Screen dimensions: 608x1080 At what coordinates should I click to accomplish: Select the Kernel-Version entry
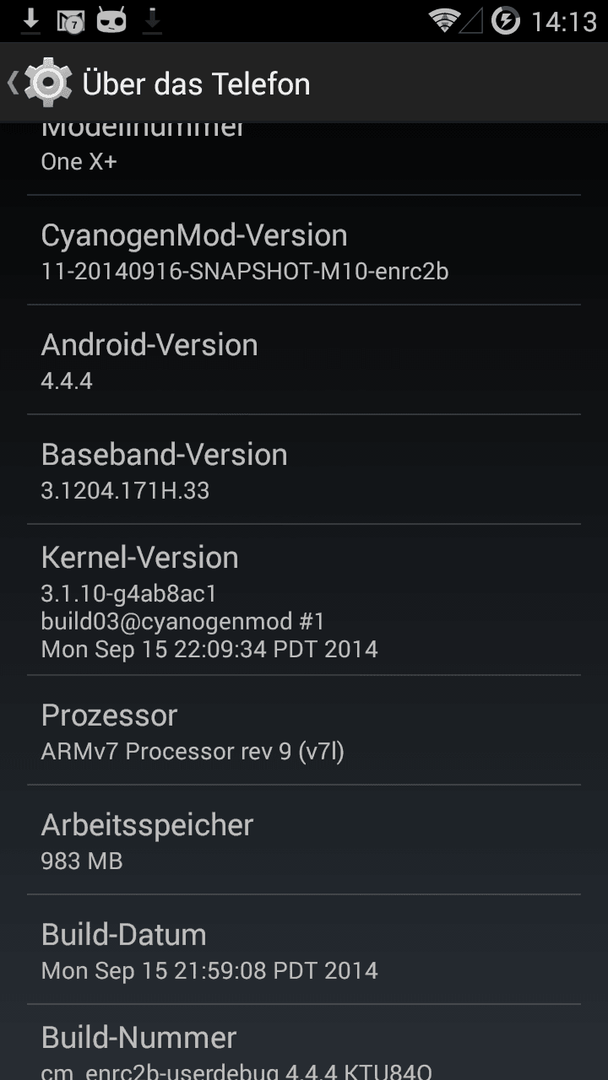coord(304,600)
